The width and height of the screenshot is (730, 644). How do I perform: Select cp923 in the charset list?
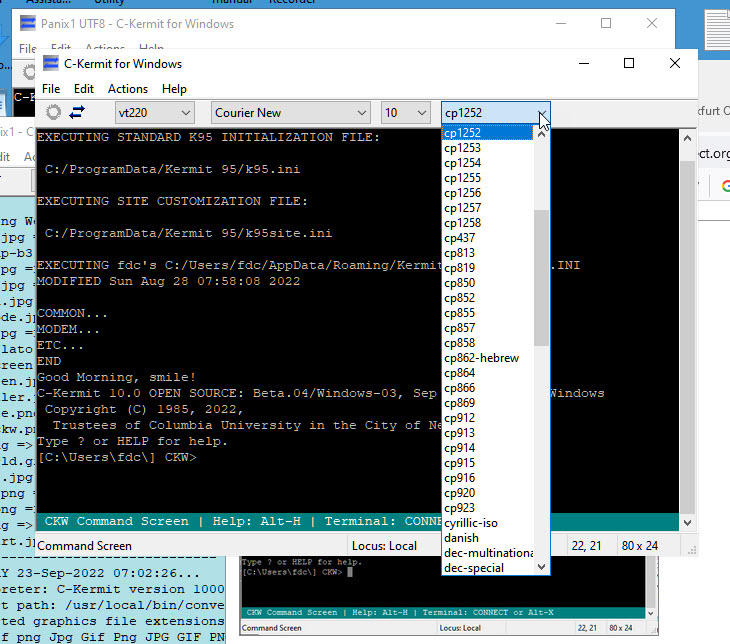[487, 508]
